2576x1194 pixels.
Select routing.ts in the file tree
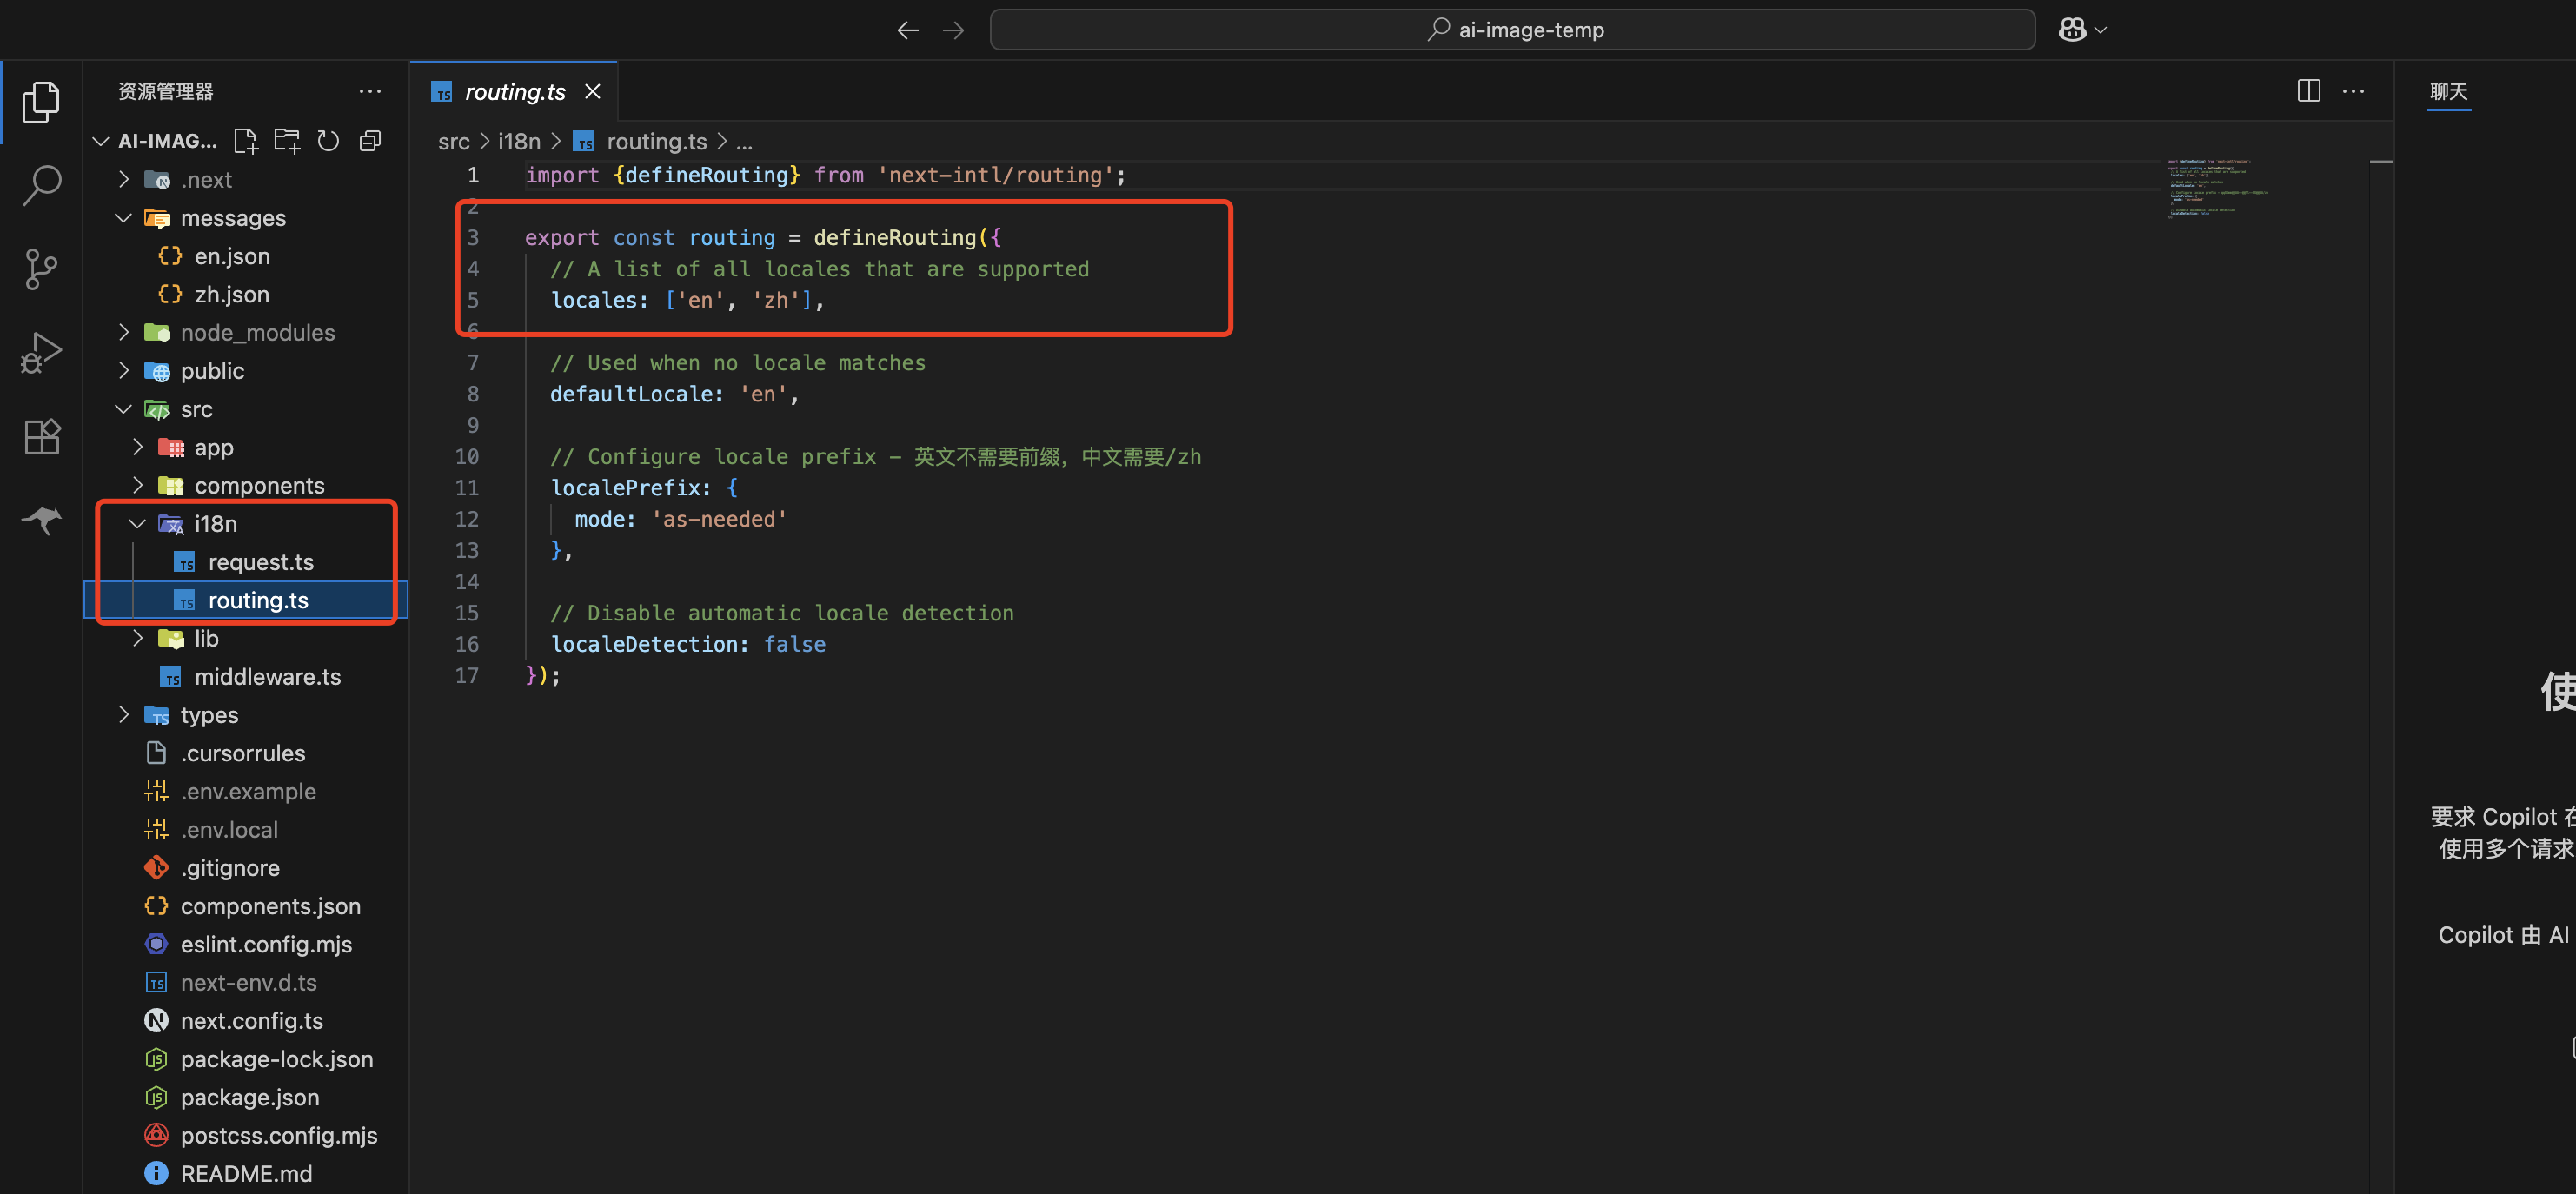coord(244,600)
